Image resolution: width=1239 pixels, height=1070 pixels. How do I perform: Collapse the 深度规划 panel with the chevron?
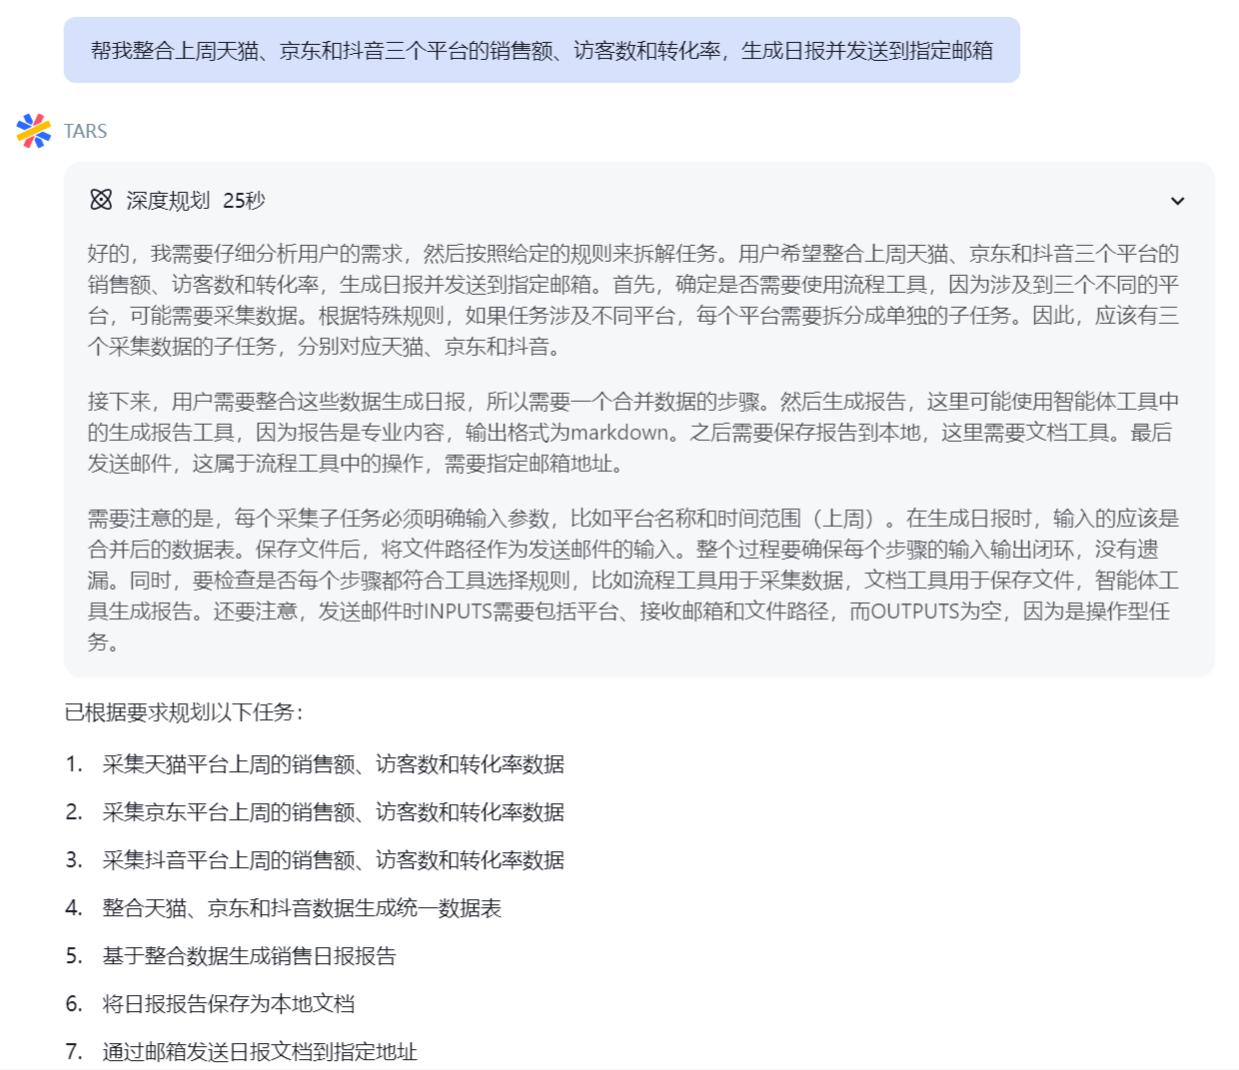coord(1177,201)
